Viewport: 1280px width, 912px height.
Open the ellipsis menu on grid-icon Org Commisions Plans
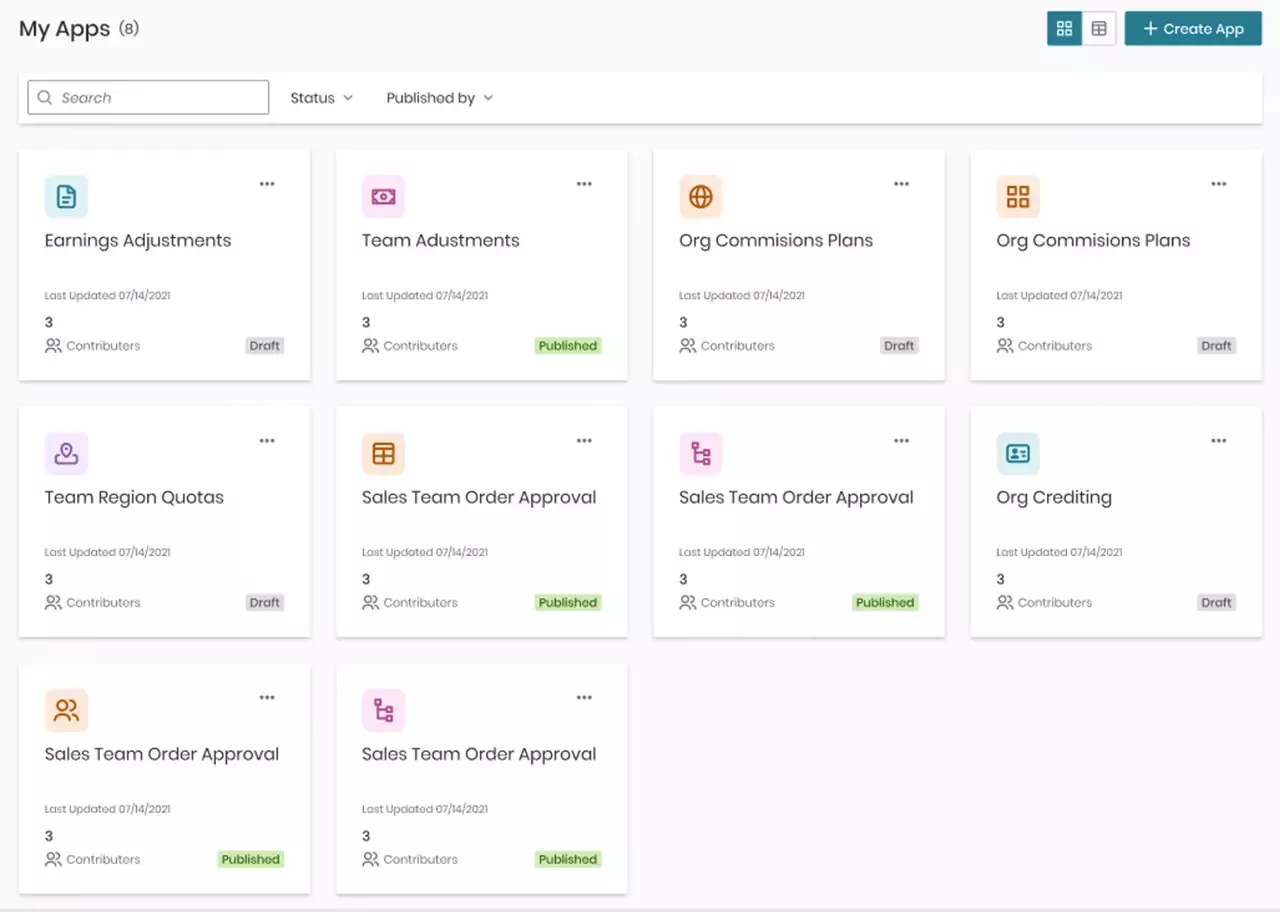[x=1218, y=184]
